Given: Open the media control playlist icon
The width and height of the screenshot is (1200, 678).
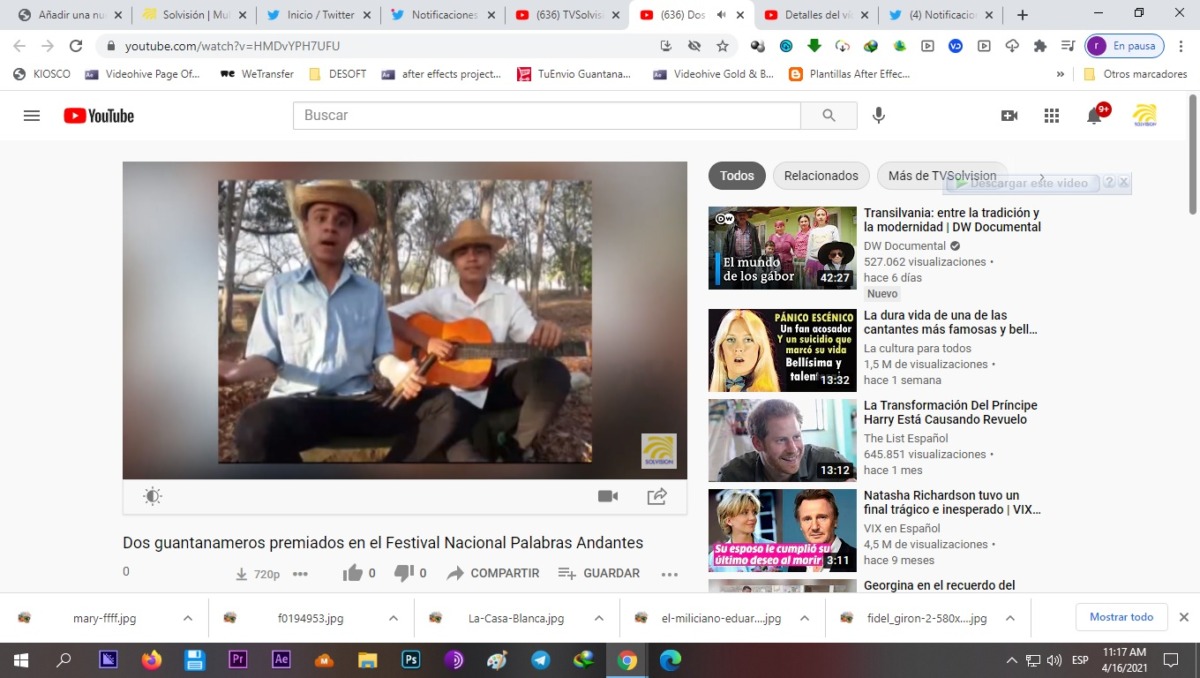Looking at the screenshot, I should pyautogui.click(x=1068, y=46).
